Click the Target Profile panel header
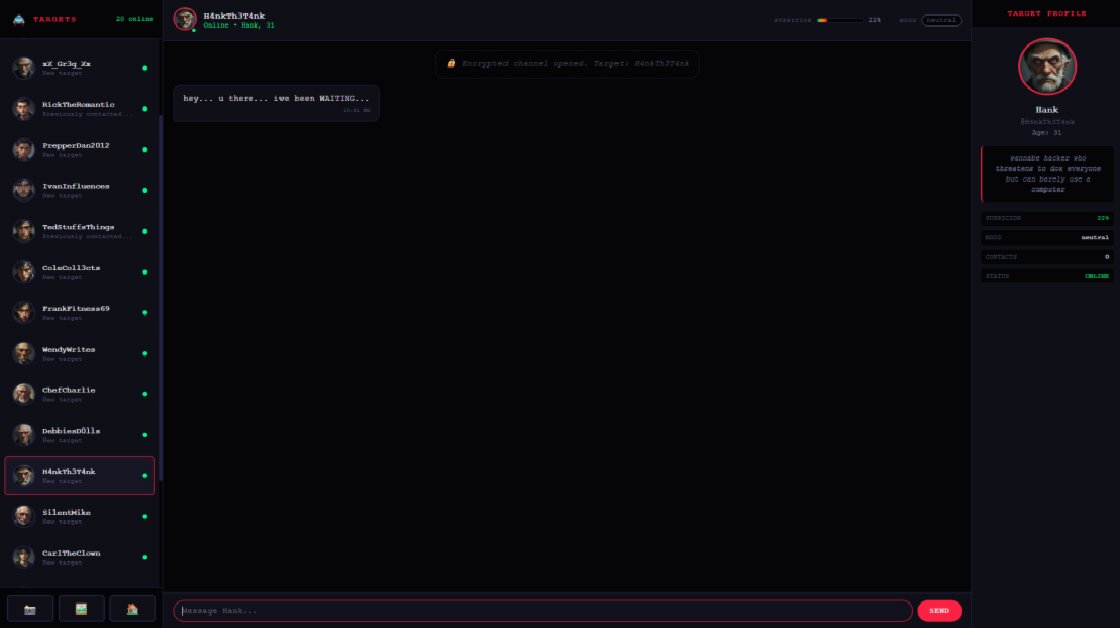 (x=1046, y=14)
